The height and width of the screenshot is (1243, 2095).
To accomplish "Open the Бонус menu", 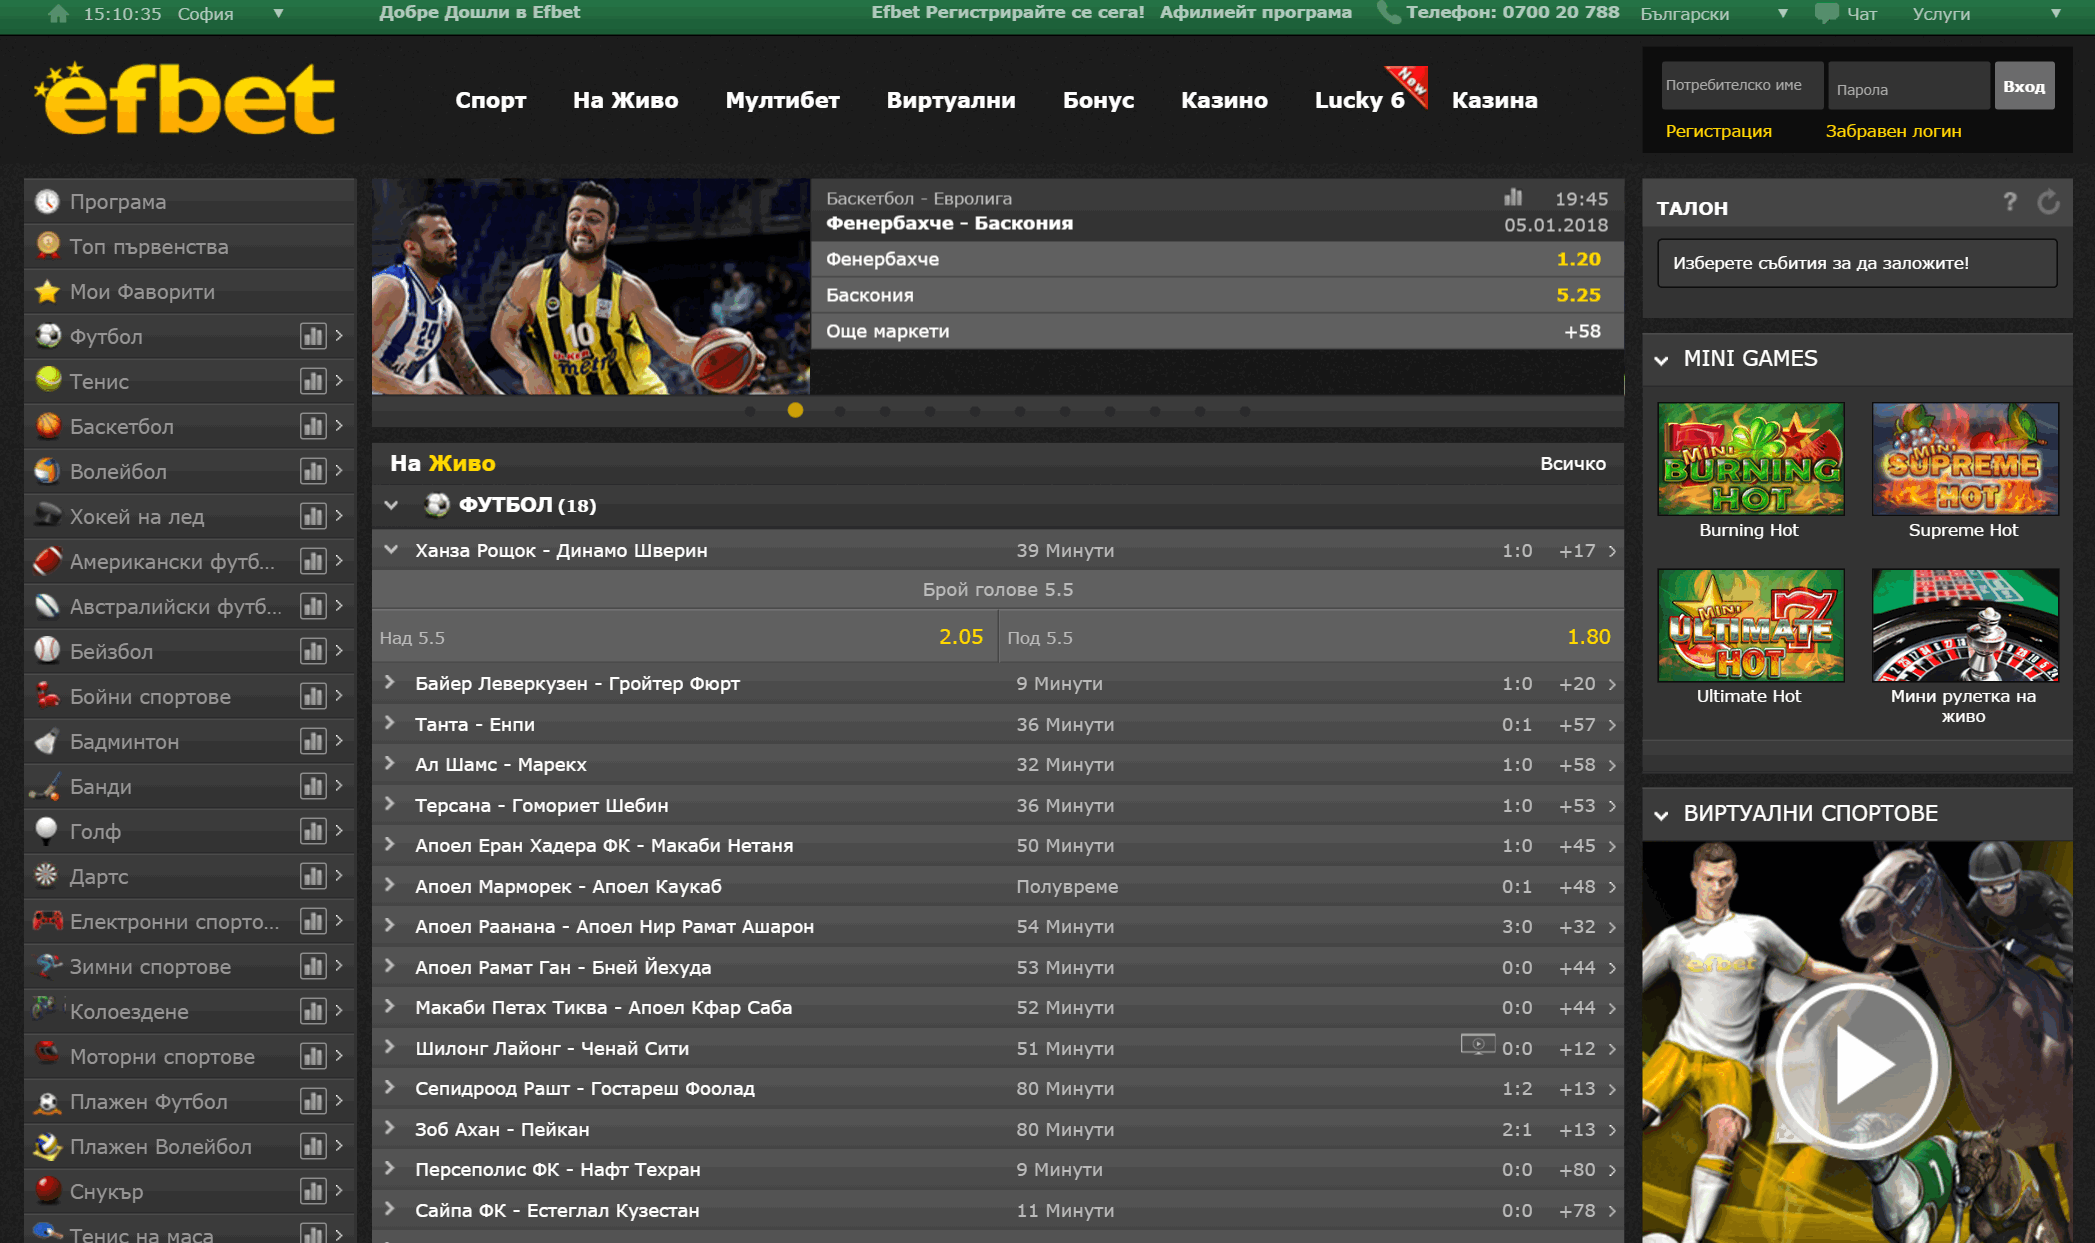I will coord(1098,100).
